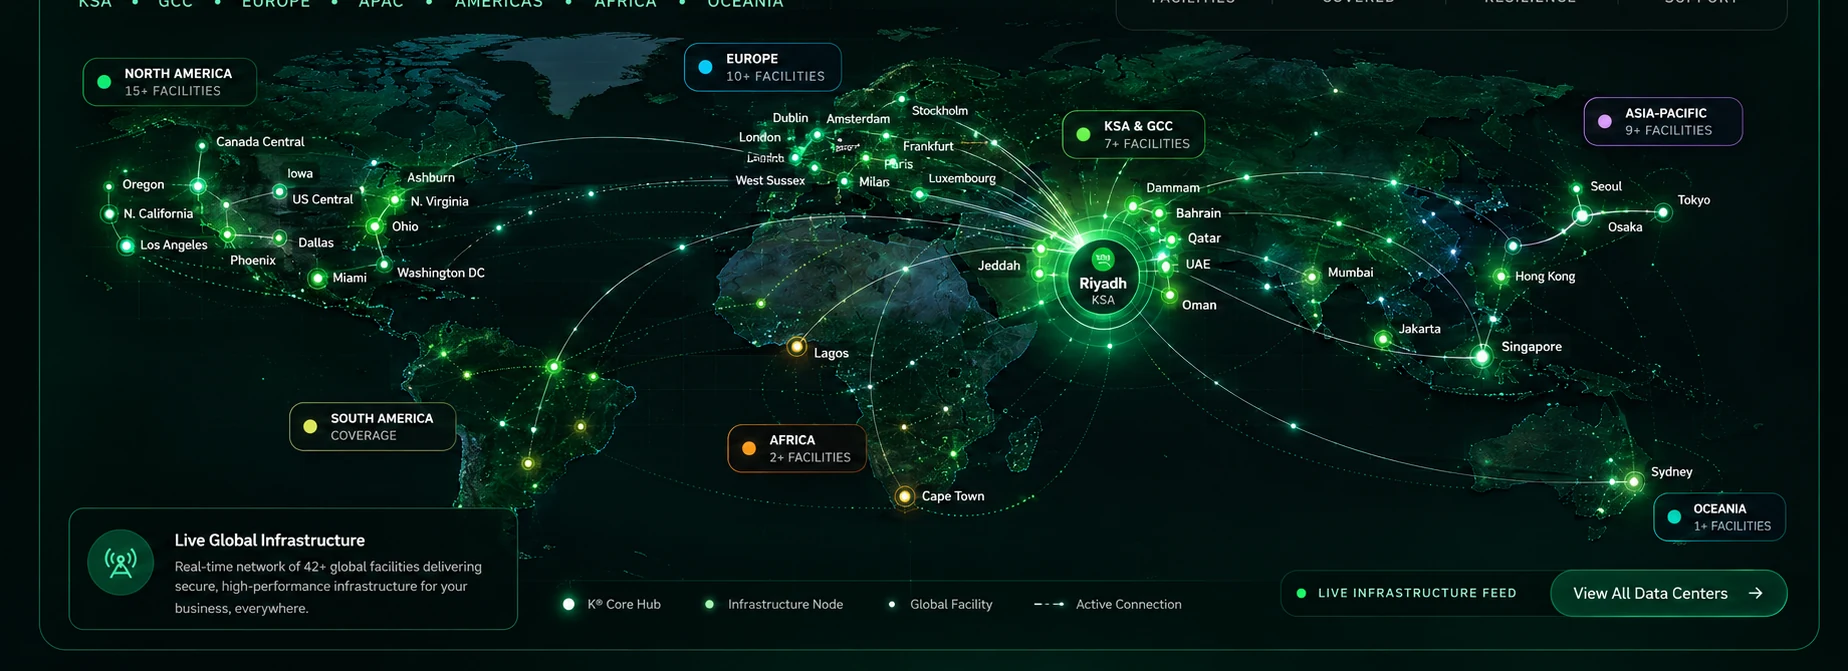Select the Lagos node marker
Viewport: 1848px width, 671px height.
pos(797,347)
